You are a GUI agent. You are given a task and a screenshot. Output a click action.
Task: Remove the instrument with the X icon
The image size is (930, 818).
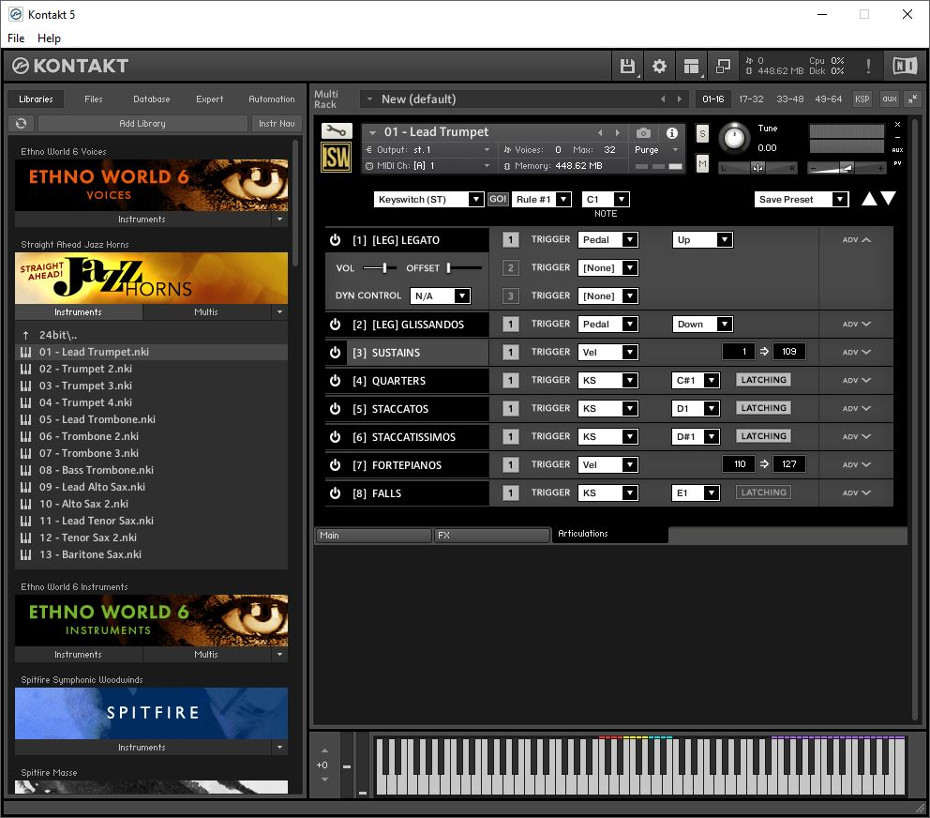(897, 125)
